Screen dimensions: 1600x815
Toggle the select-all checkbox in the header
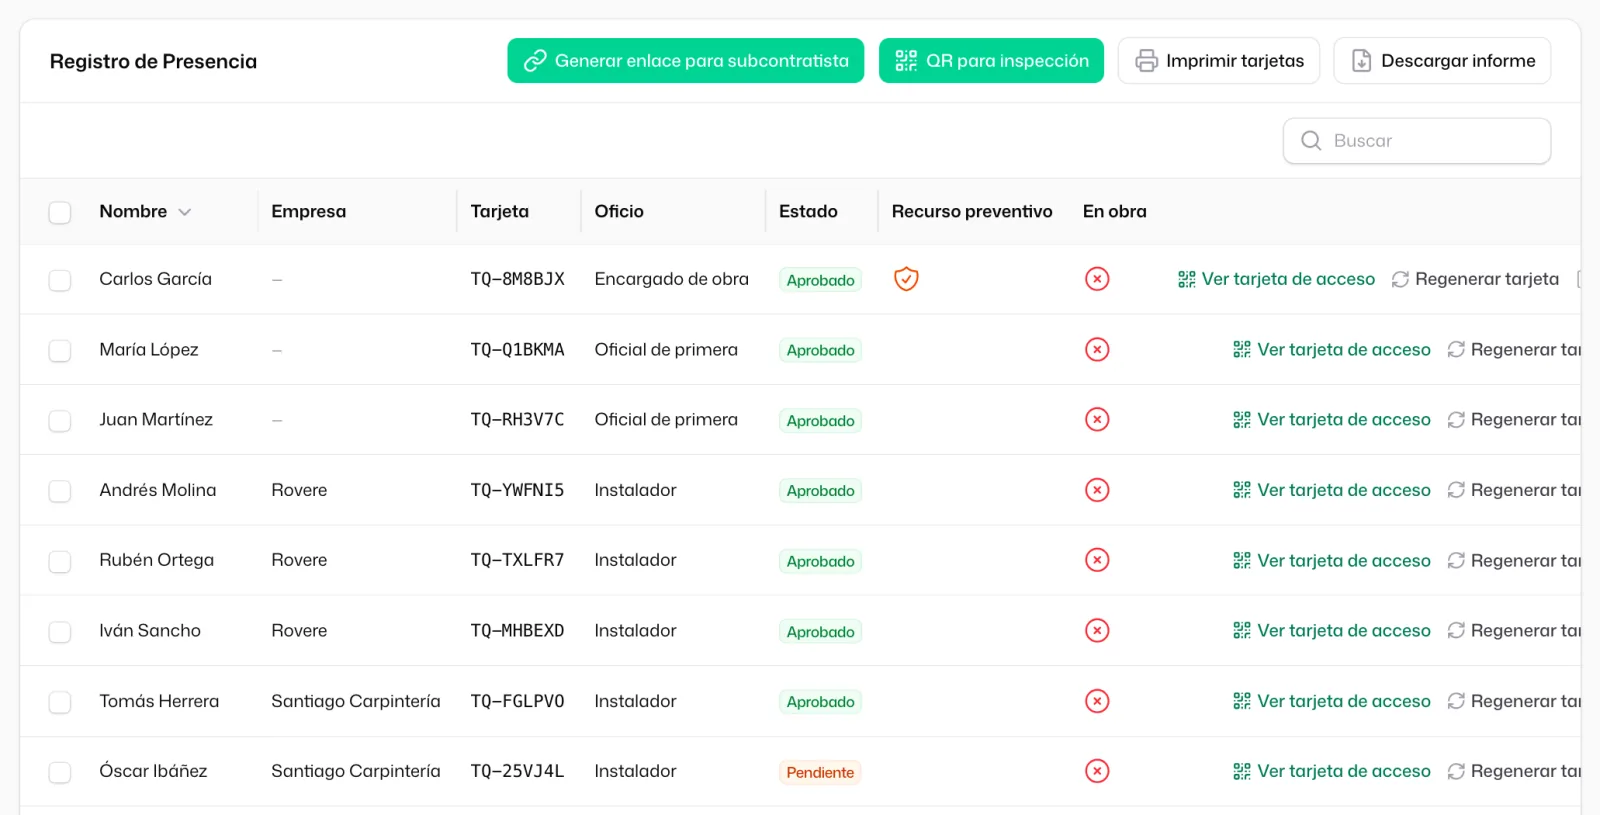tap(60, 212)
